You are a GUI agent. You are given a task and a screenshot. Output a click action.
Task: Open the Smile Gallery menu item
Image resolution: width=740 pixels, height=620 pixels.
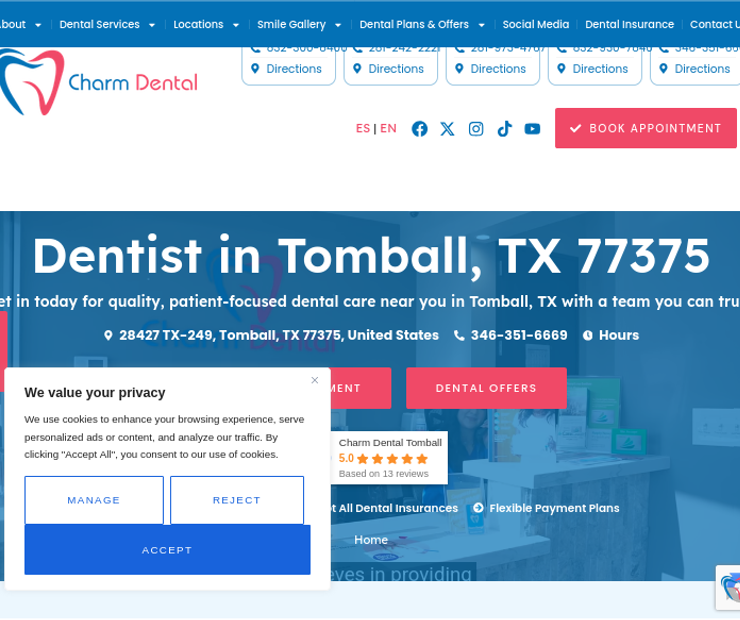click(291, 25)
